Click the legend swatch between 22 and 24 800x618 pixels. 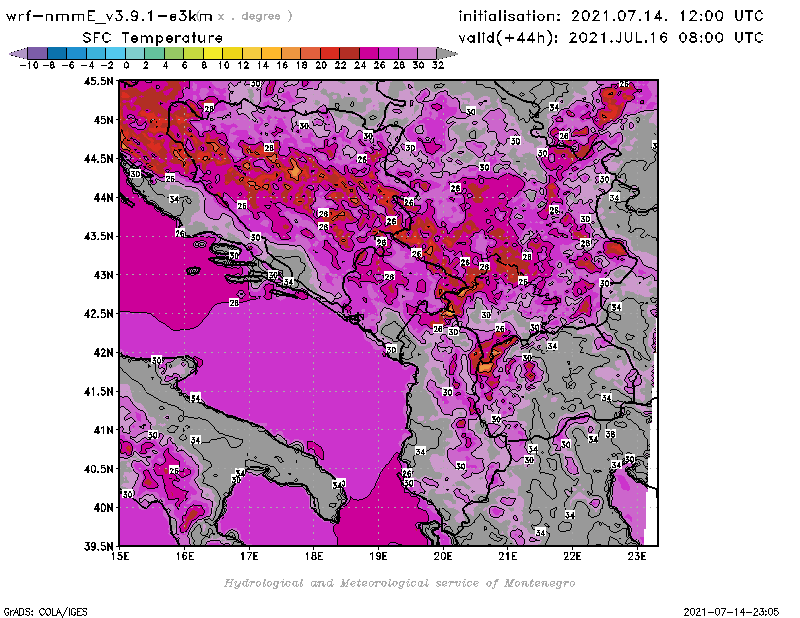pyautogui.click(x=349, y=53)
